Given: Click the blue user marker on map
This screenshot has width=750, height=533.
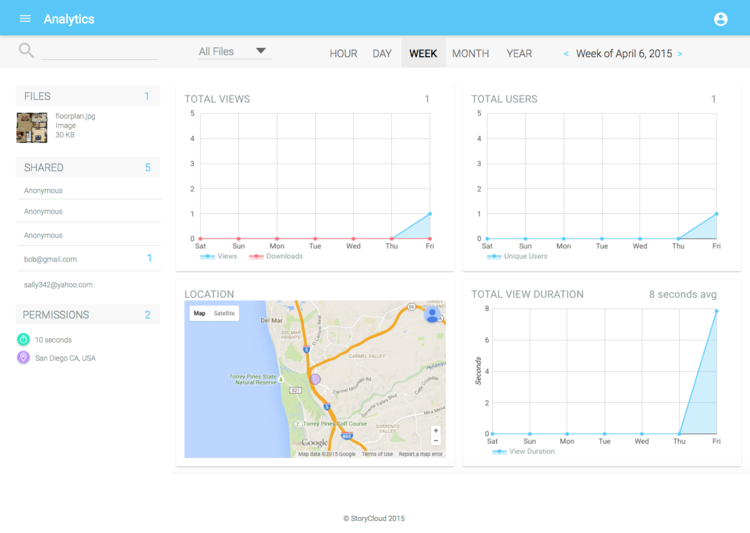Looking at the screenshot, I should [x=432, y=315].
